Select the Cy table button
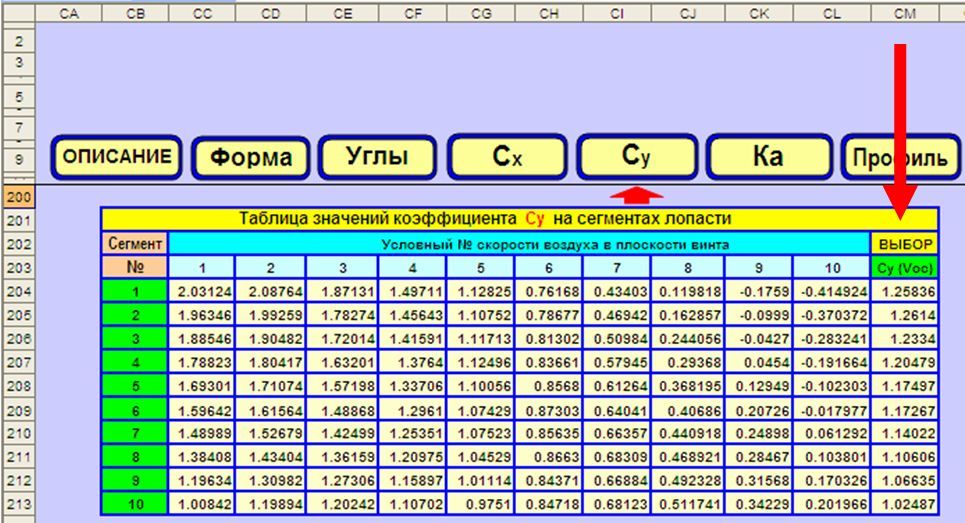Screen dimensions: 965x523 click(x=637, y=156)
